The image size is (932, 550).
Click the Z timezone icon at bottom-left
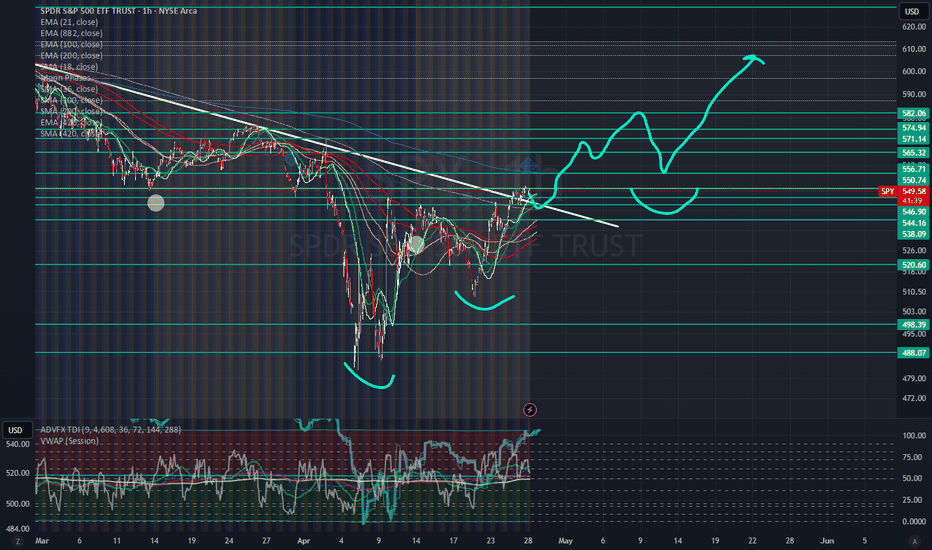point(18,541)
